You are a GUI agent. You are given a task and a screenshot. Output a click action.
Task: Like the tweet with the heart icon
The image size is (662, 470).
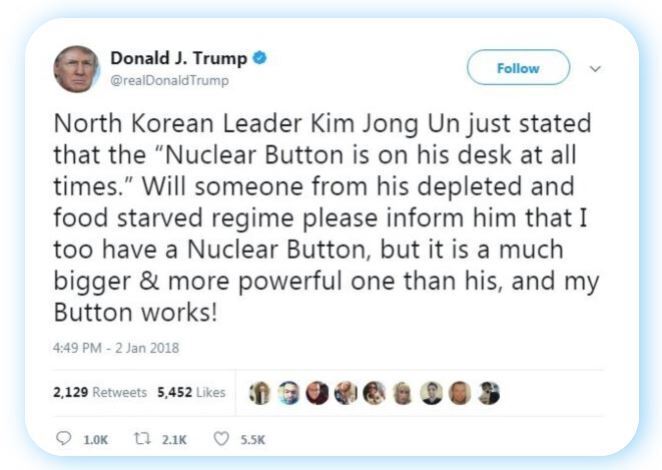click(221, 439)
